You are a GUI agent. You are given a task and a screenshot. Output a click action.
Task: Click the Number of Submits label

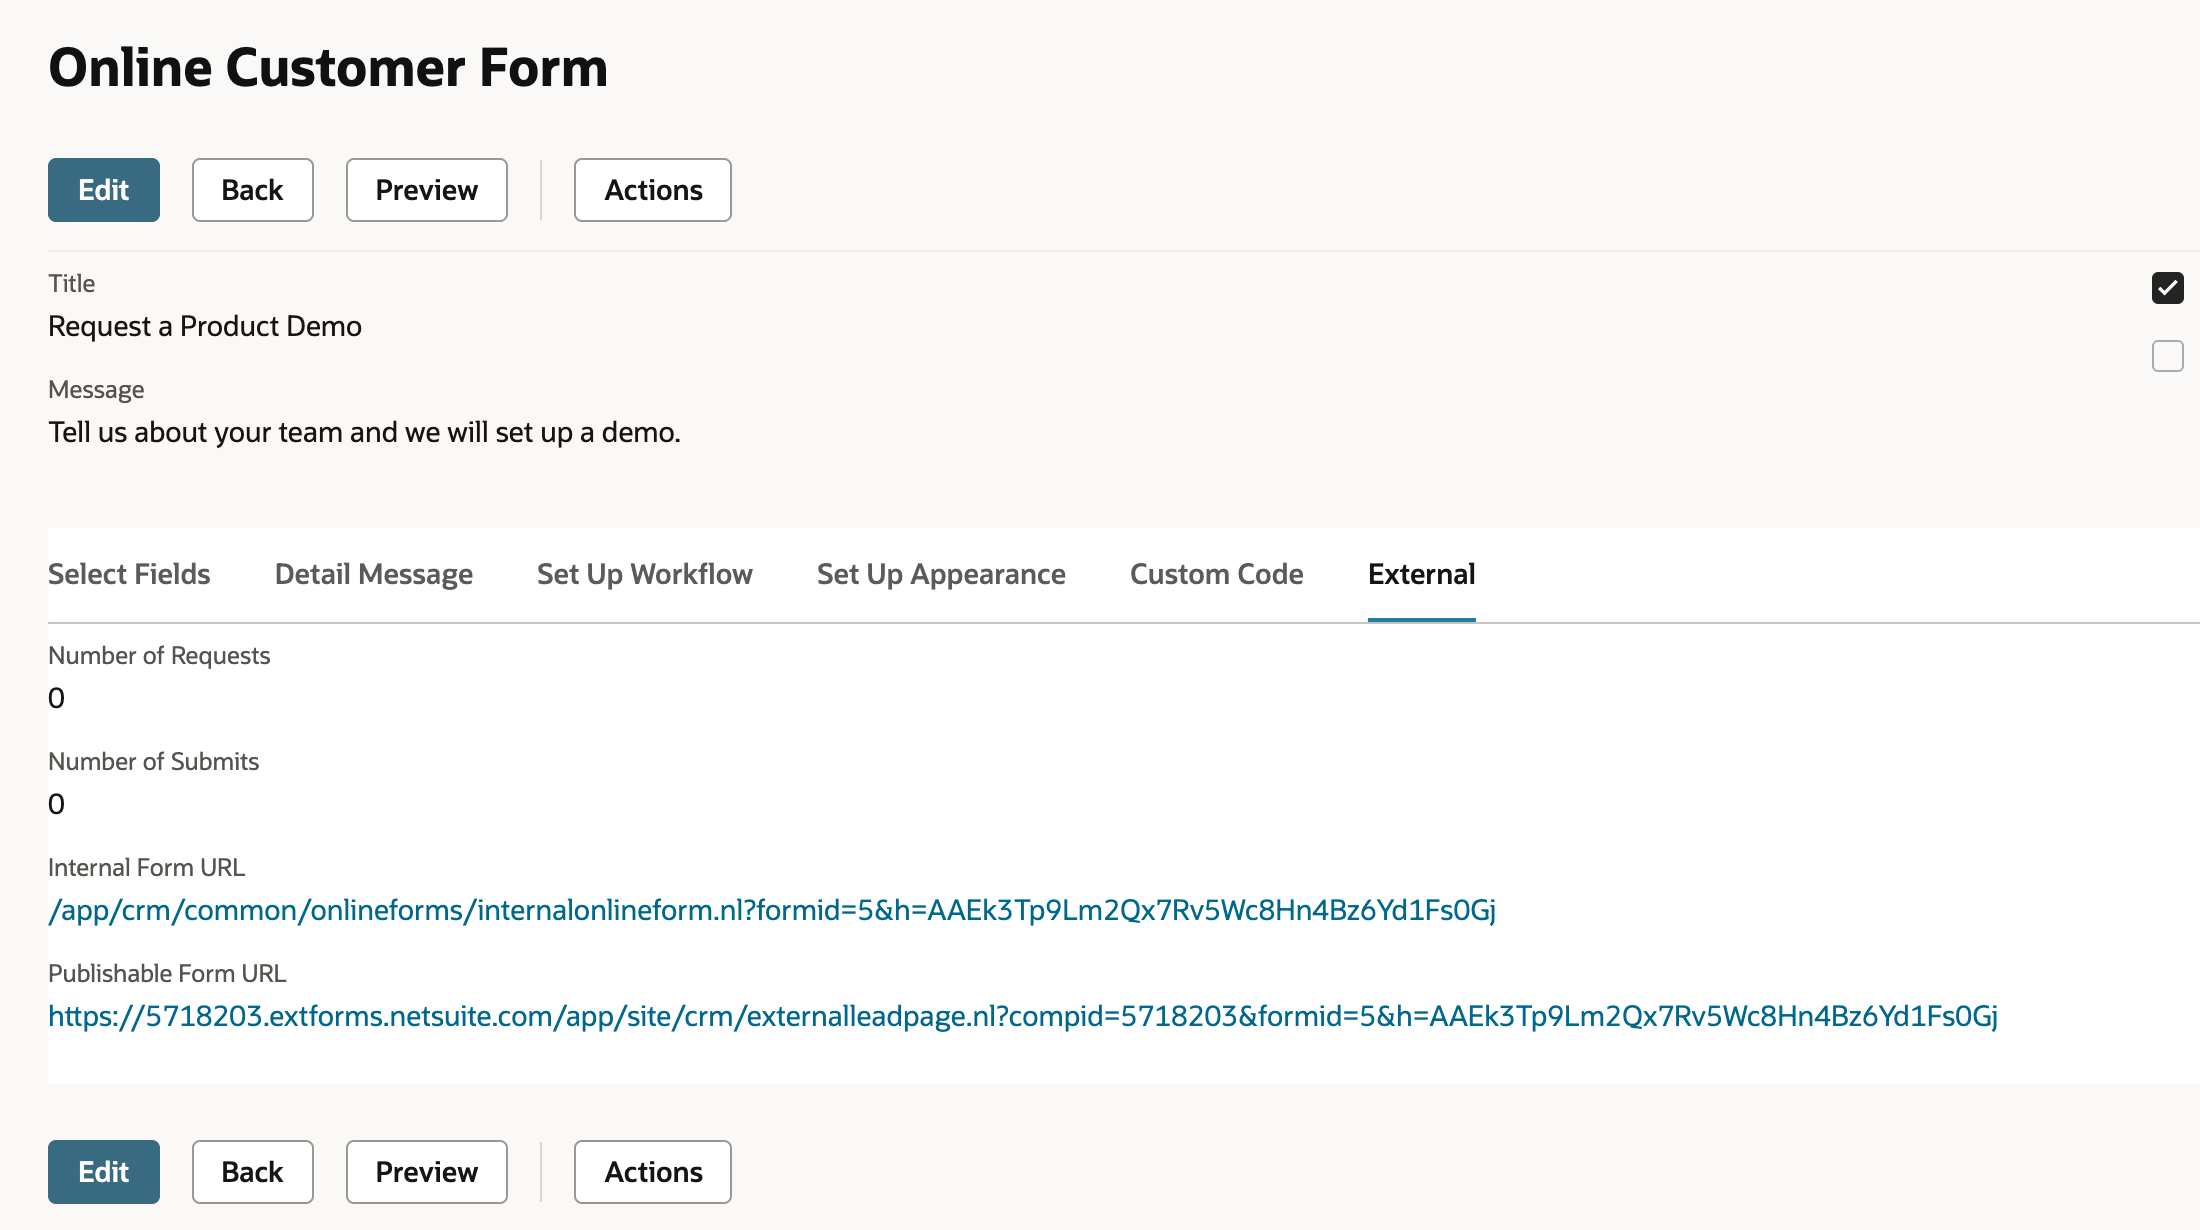153,761
